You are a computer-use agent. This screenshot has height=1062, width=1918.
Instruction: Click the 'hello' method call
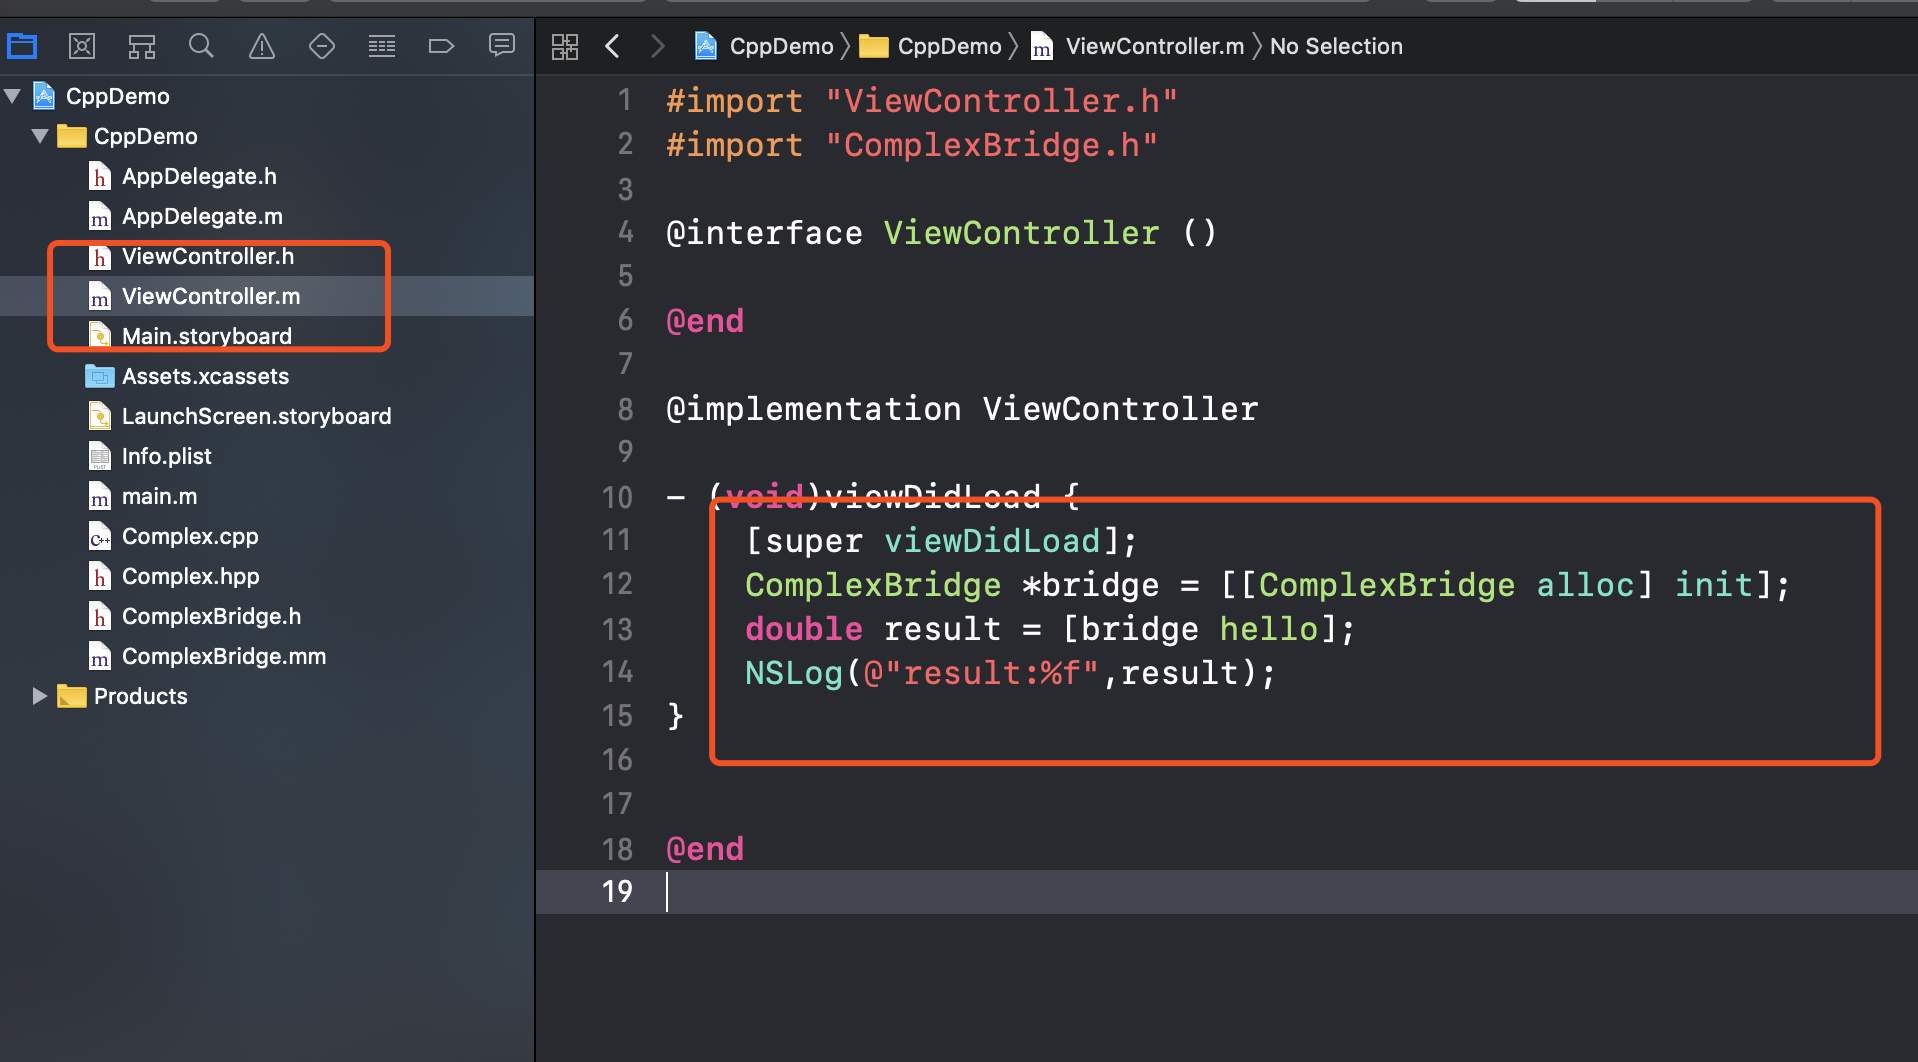(x=1269, y=629)
